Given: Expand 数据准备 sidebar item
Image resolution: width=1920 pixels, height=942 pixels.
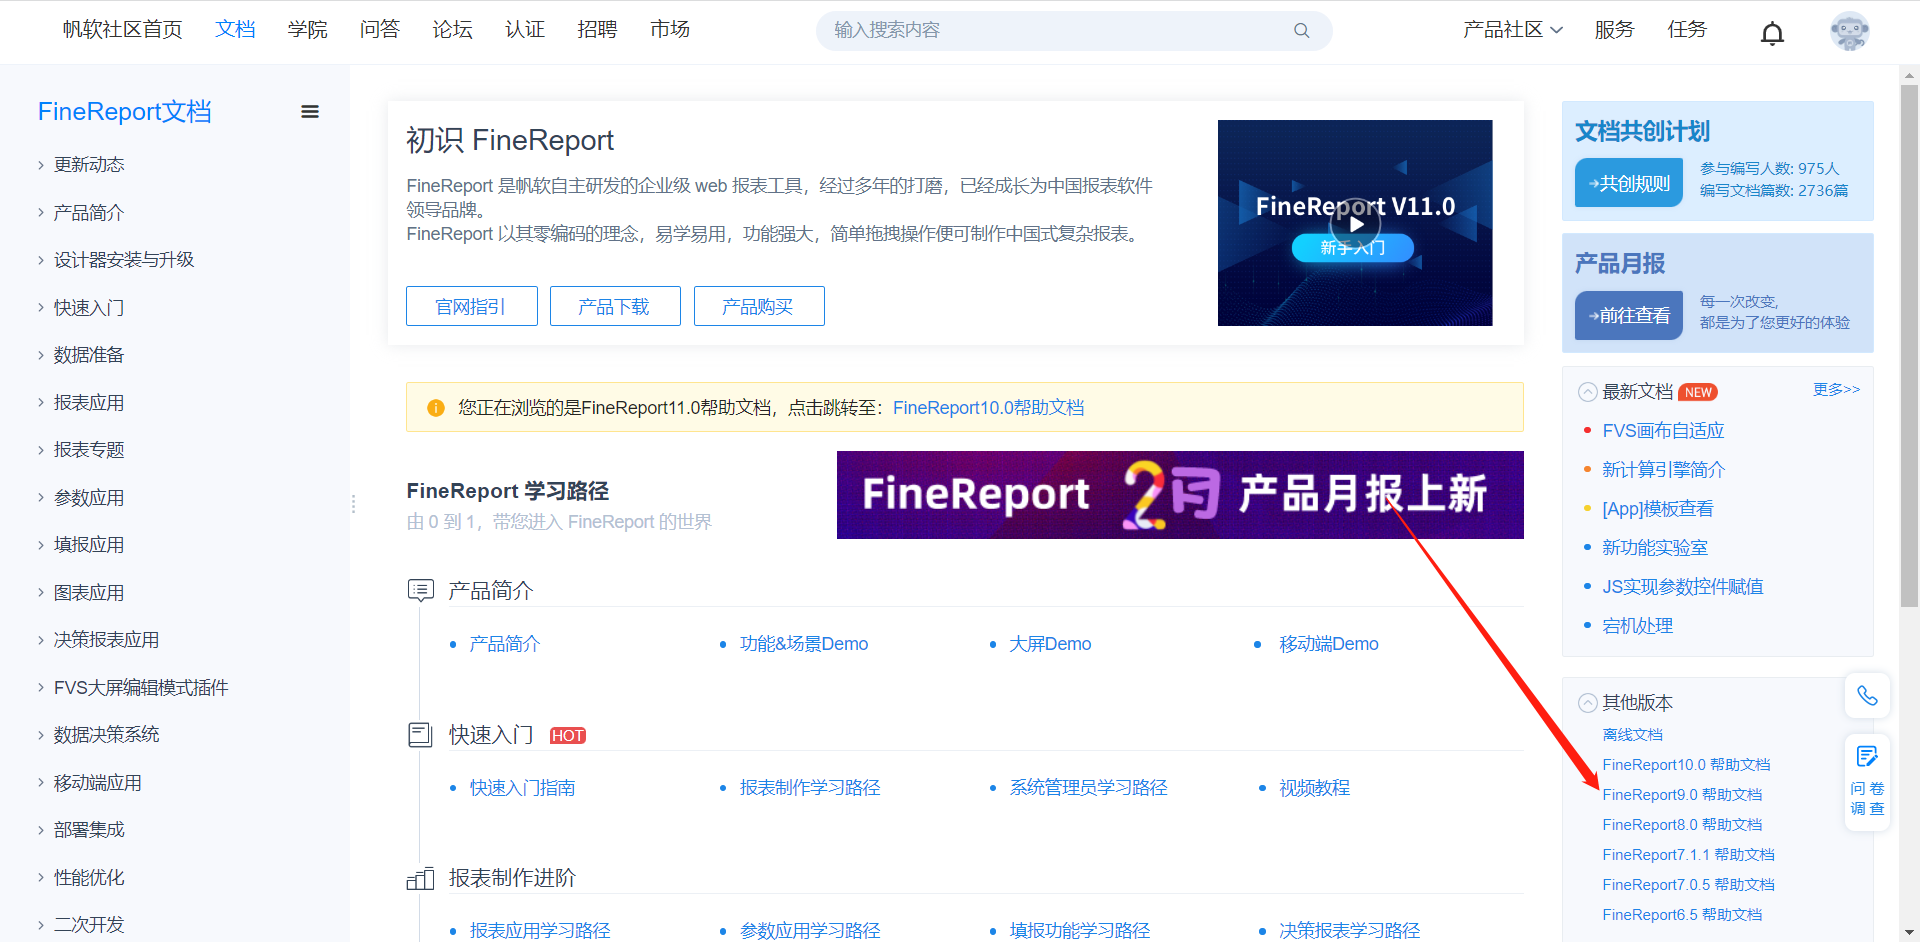Looking at the screenshot, I should tap(40, 355).
